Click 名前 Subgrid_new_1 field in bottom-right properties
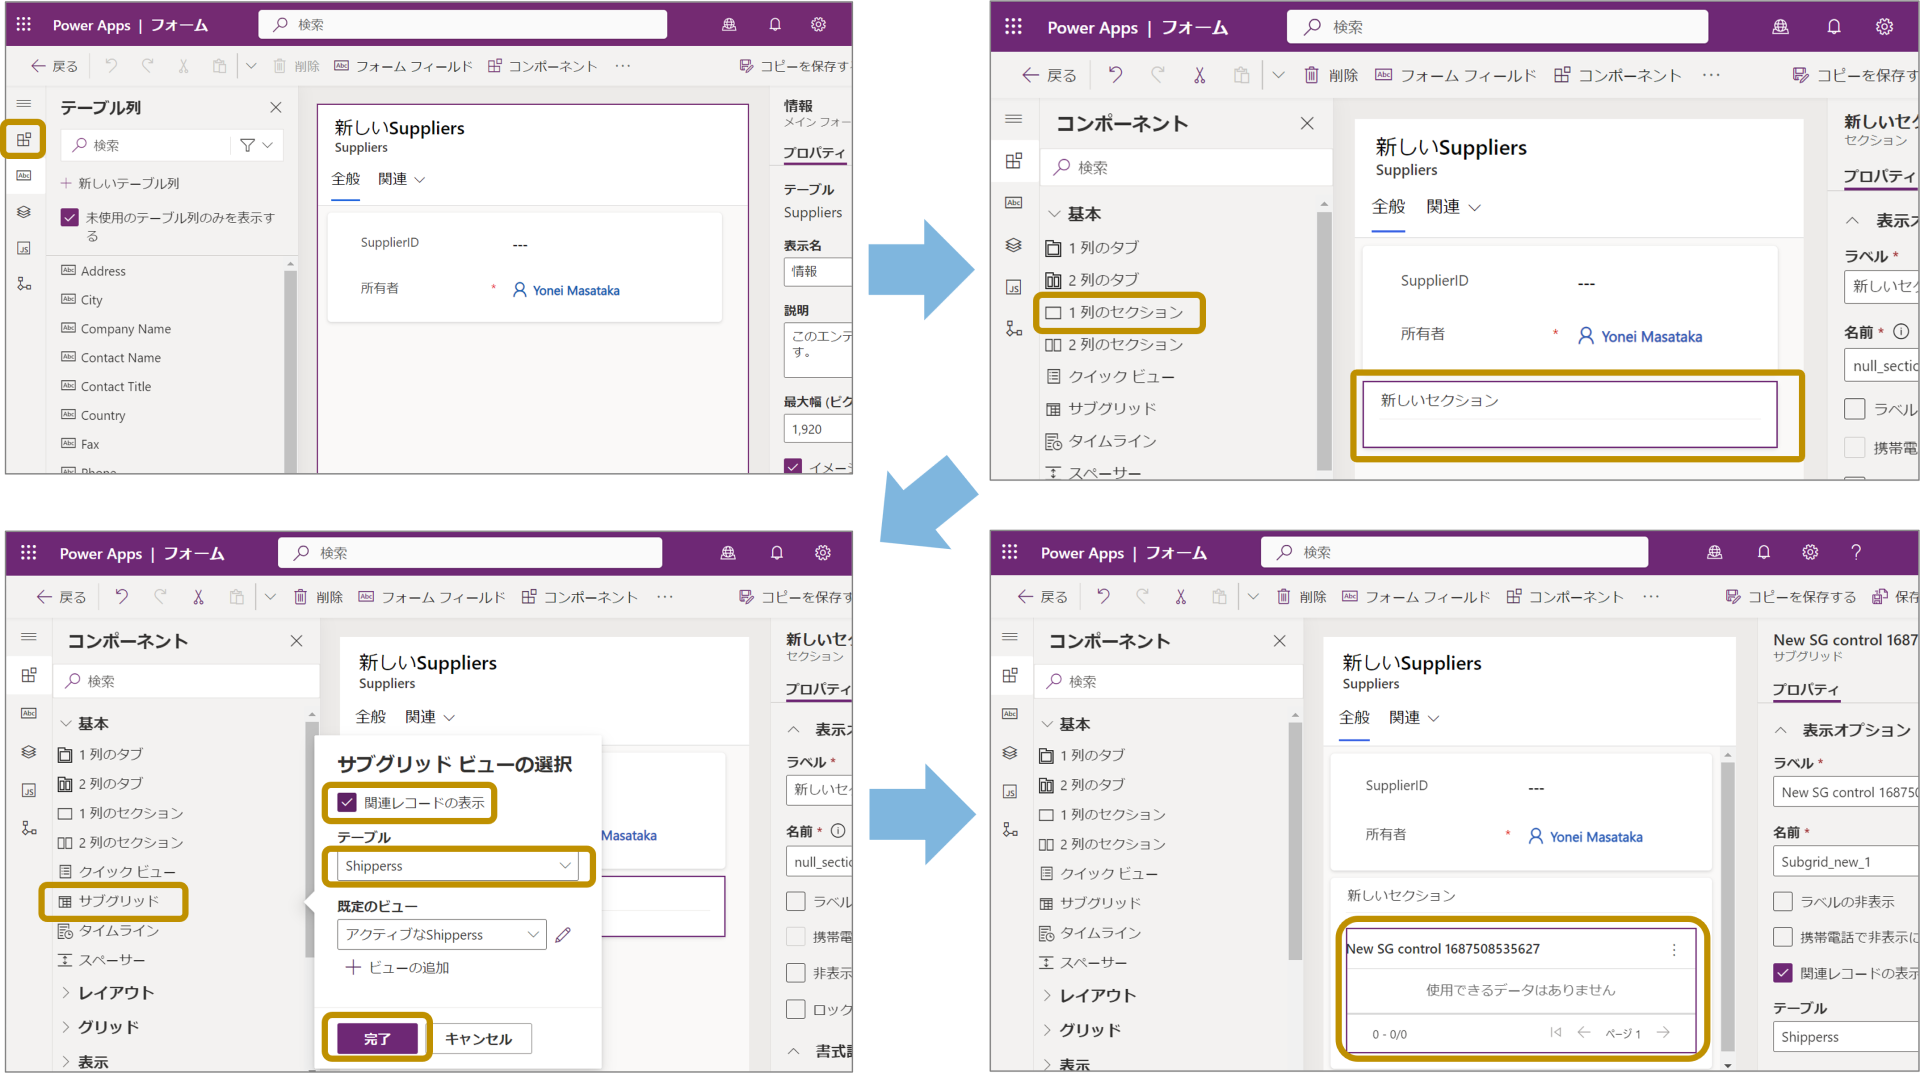Screen dimensions: 1920x1073 1846,861
